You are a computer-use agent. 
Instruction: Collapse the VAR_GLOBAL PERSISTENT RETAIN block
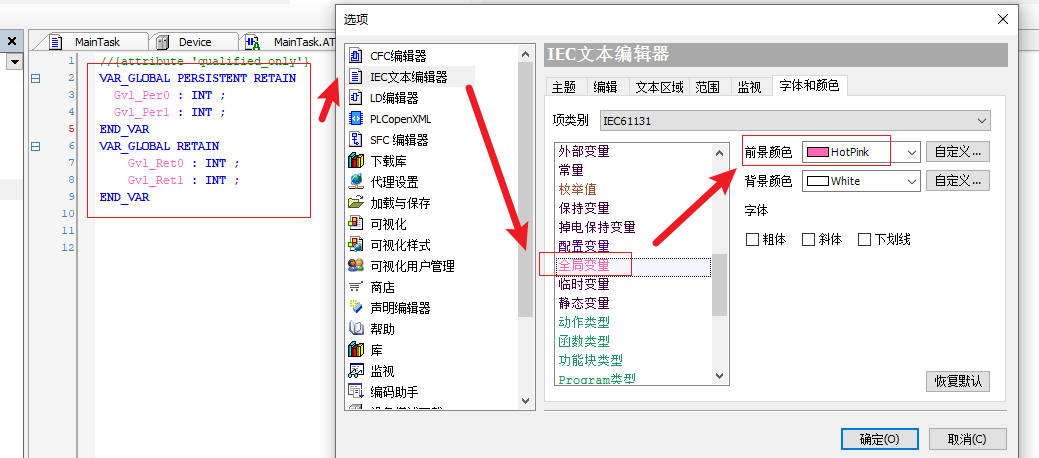(x=36, y=77)
